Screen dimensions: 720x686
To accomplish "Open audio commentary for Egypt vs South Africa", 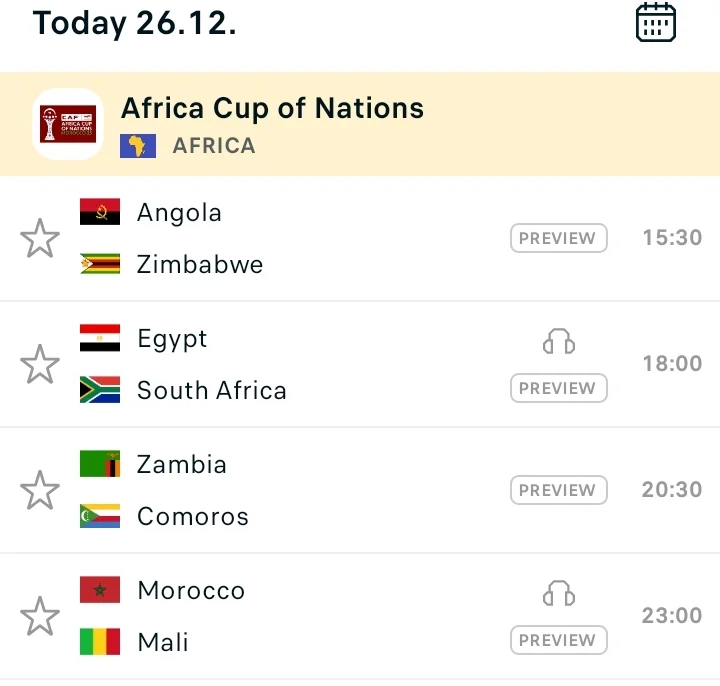I will (x=559, y=343).
